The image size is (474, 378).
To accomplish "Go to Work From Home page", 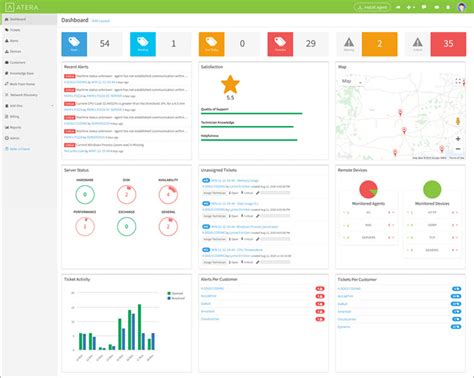I will point(22,84).
